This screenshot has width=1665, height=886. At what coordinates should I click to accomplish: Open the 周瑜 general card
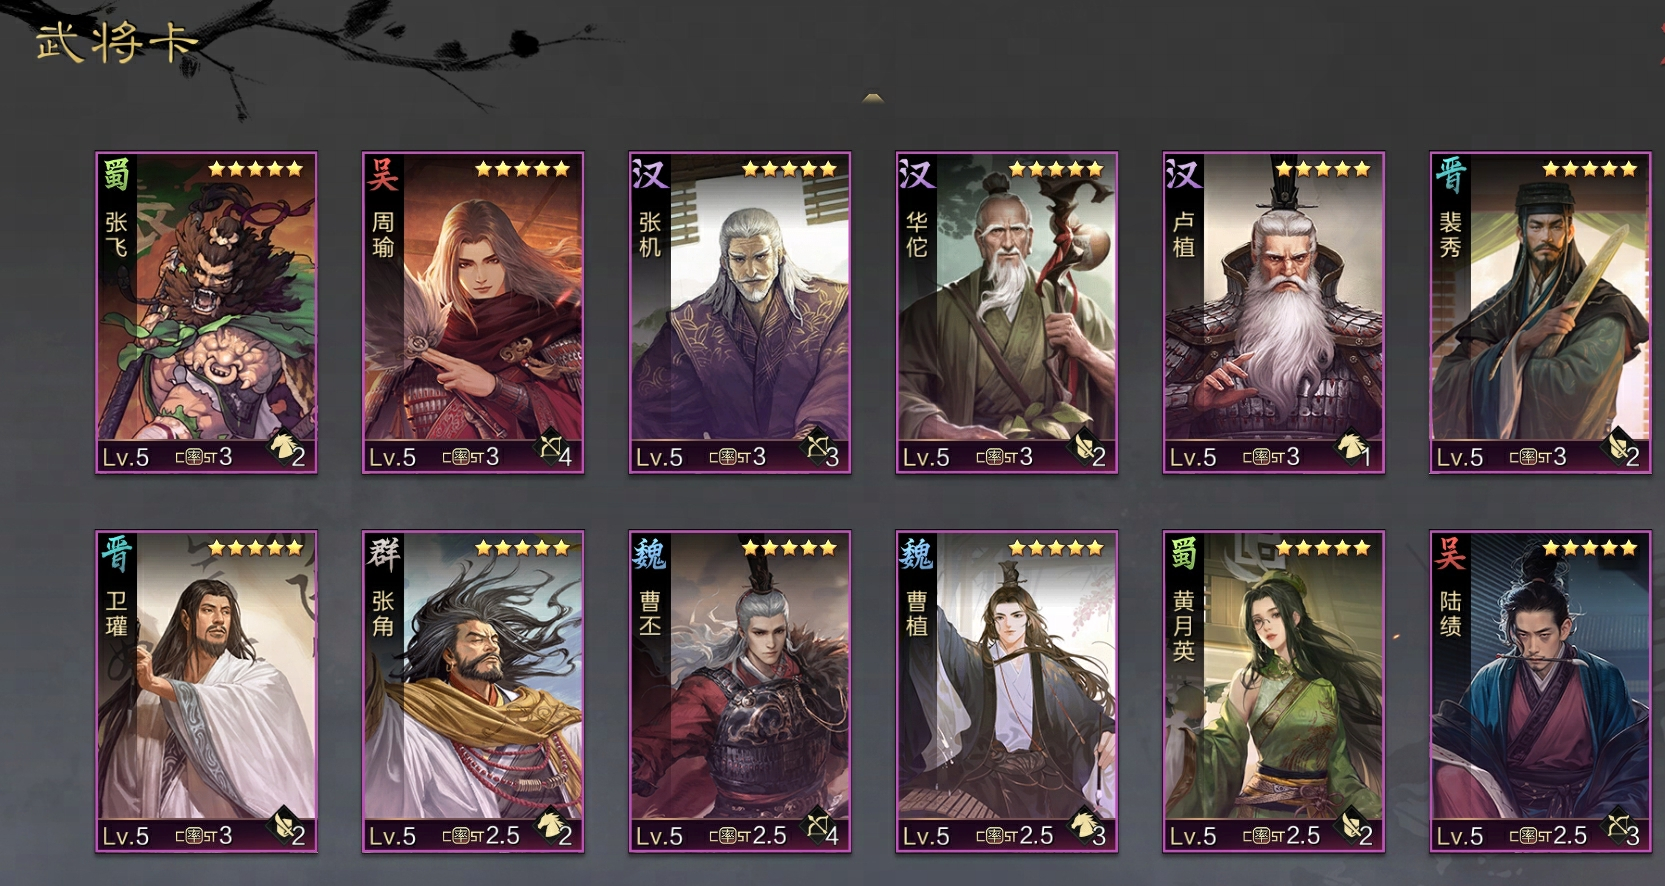[x=473, y=313]
